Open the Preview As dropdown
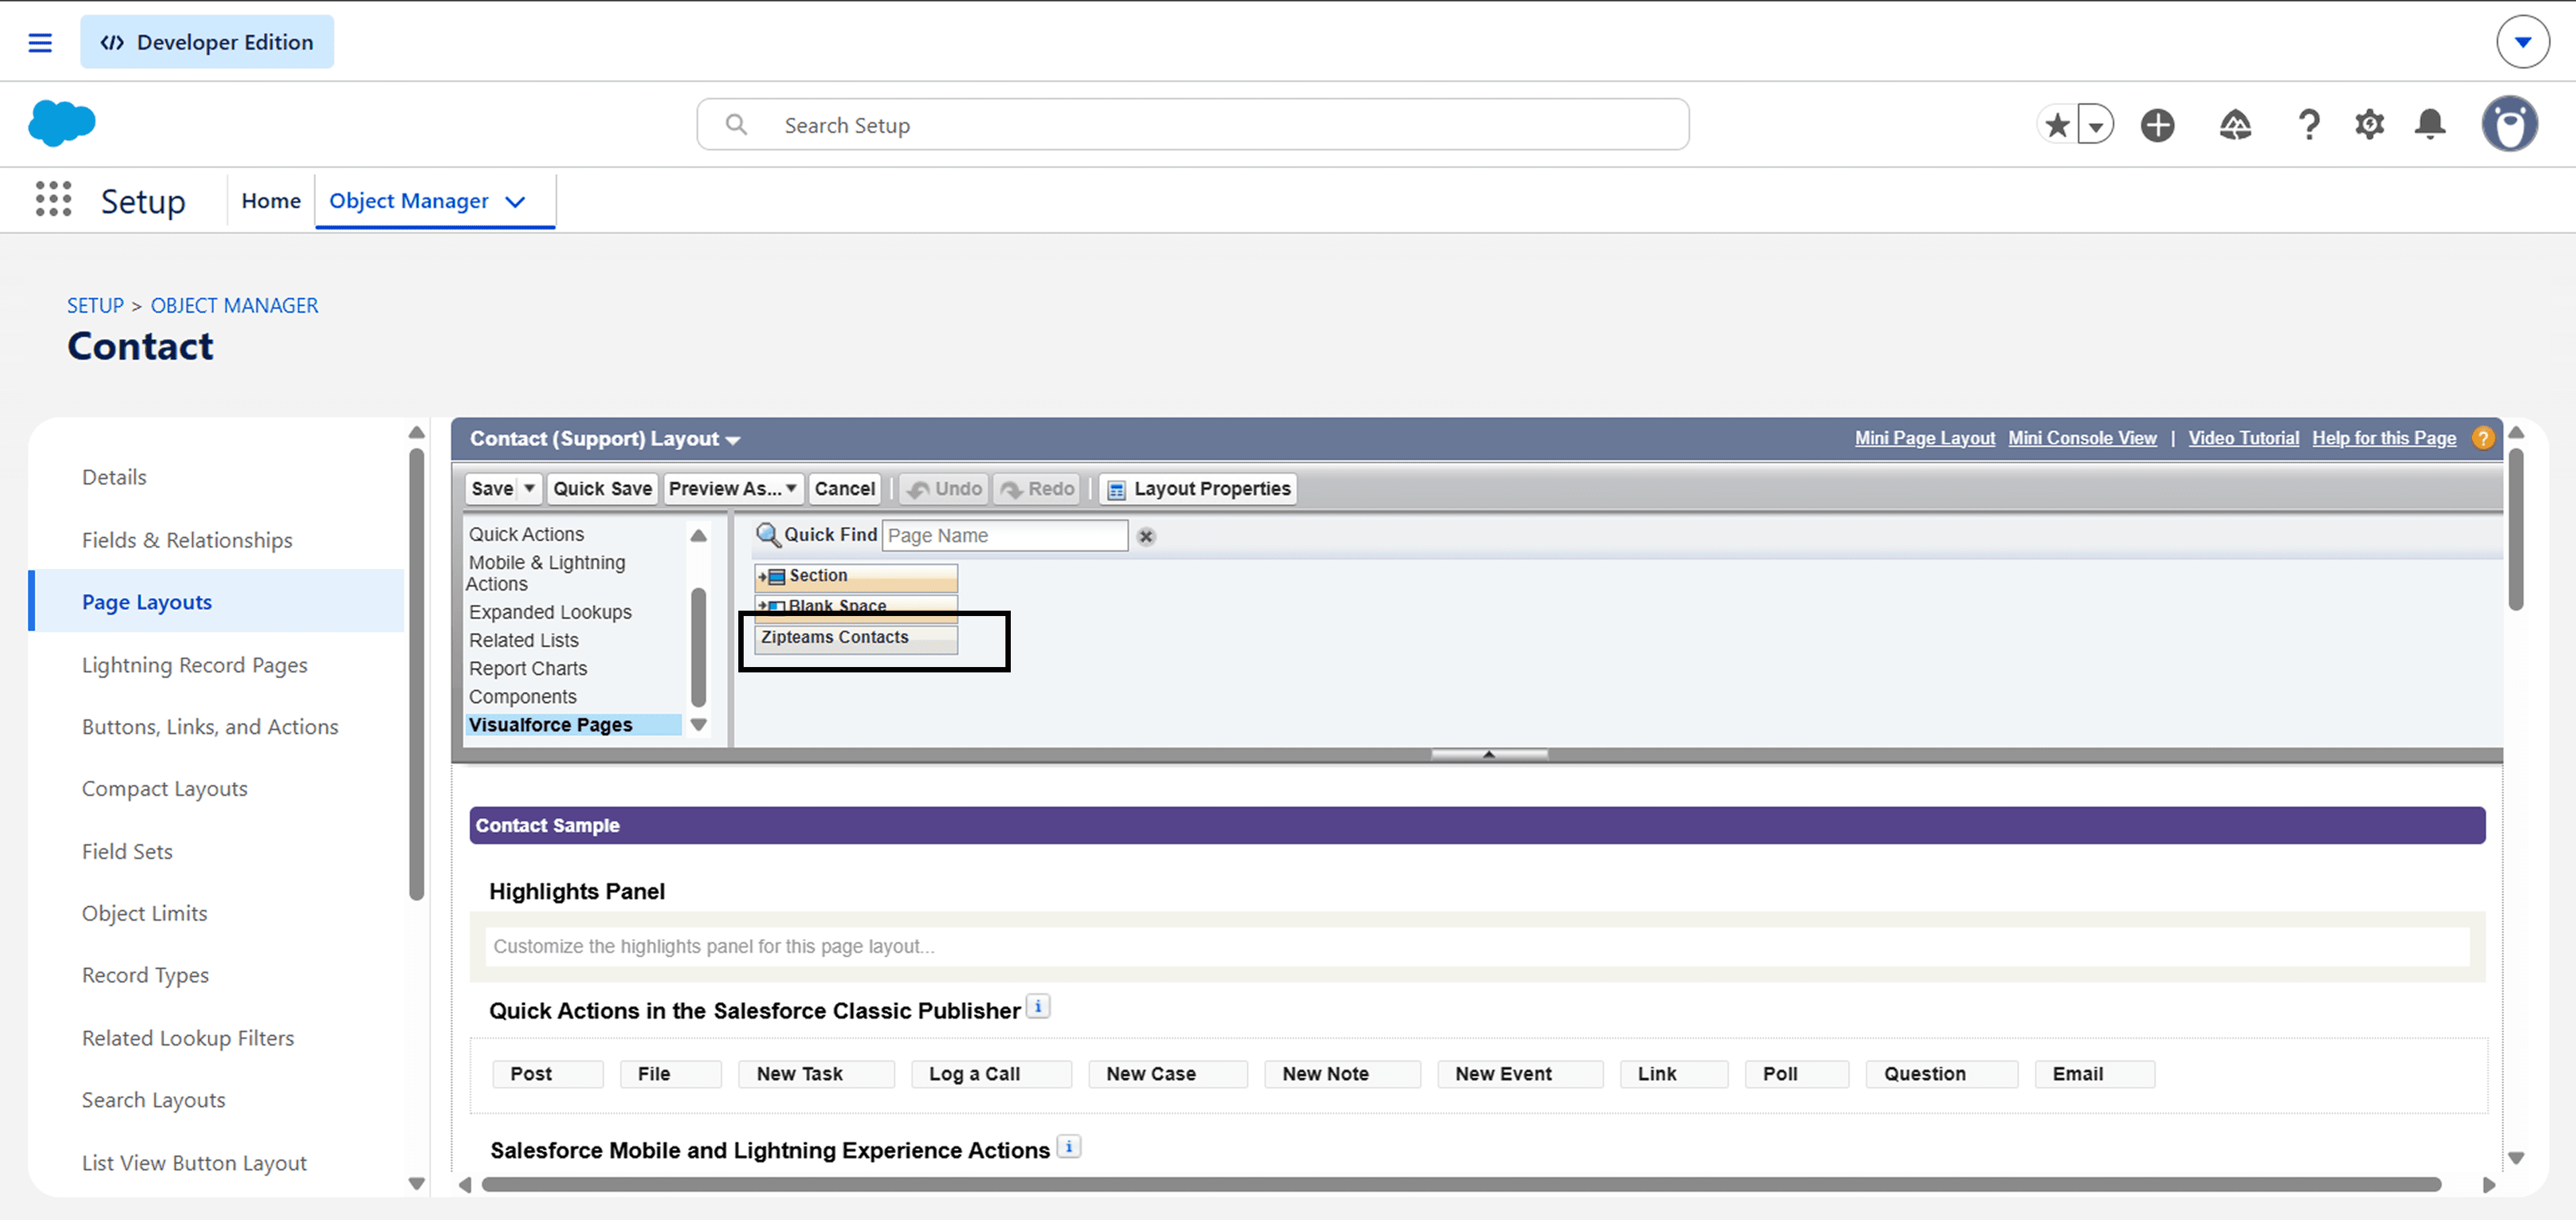2576x1220 pixels. click(x=733, y=488)
